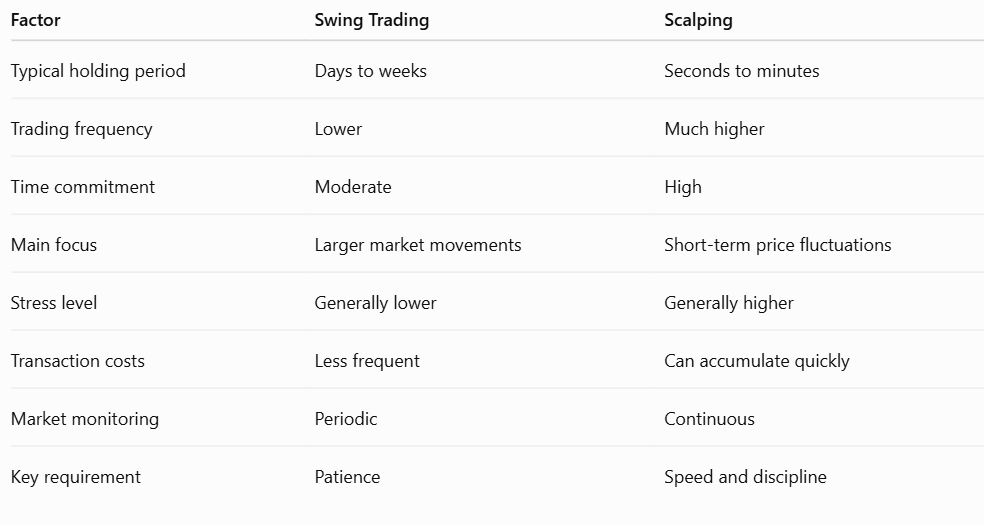This screenshot has height=526, width=984.
Task: Select the Seconds to minutes cell
Action: coord(742,71)
